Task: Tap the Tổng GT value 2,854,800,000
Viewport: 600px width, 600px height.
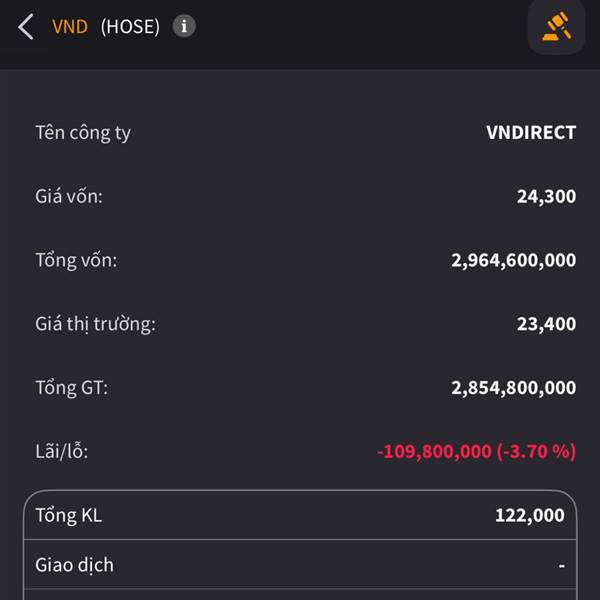Action: 514,388
